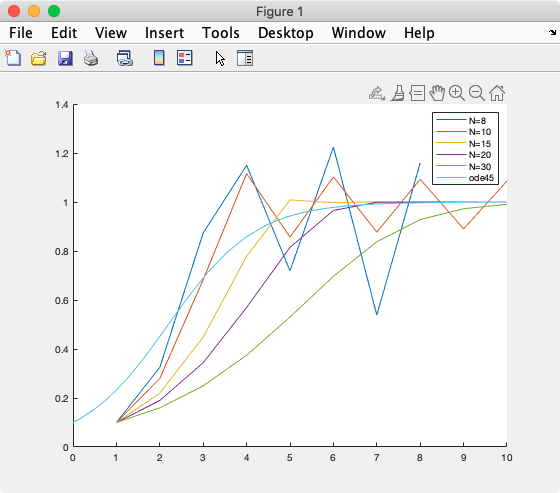560x493 pixels.
Task: Click the Figure 1 window title
Action: [280, 11]
